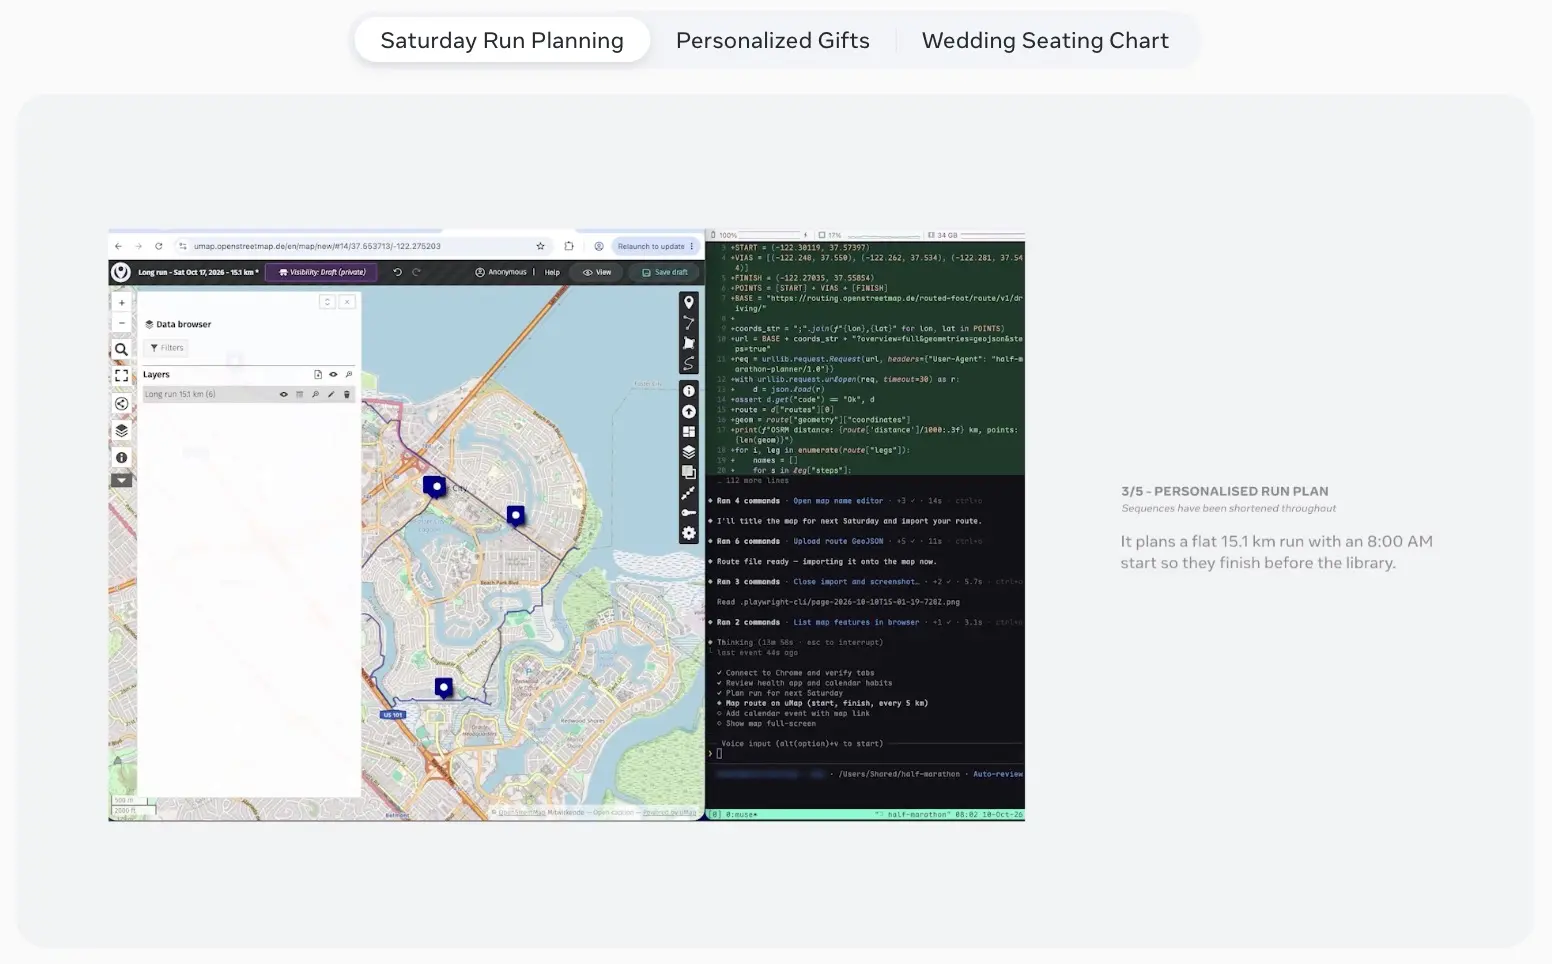
Task: Open the map search magnifier
Action: (121, 349)
